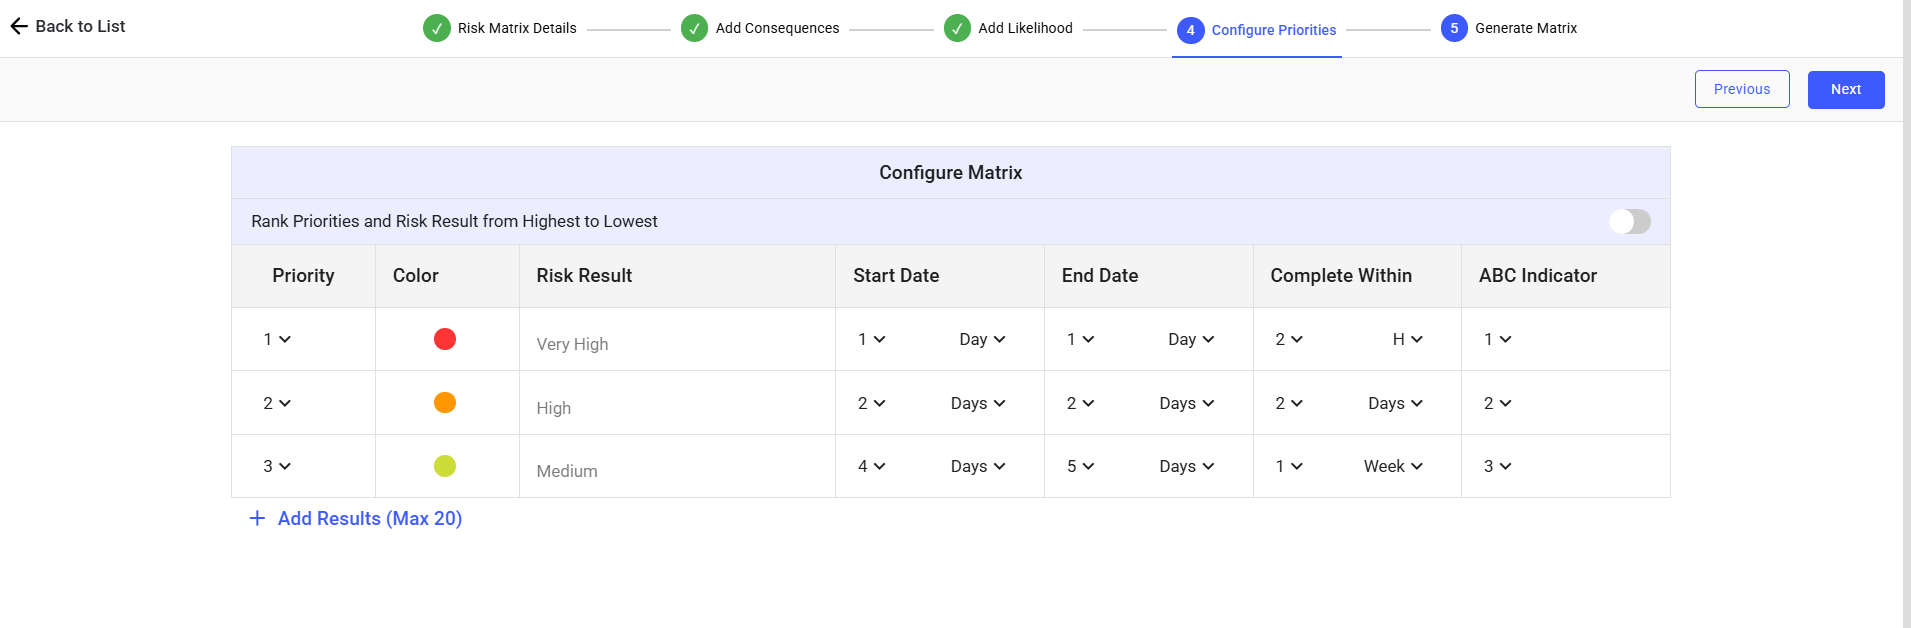
Task: Click the Back to List arrow icon
Action: (19, 27)
